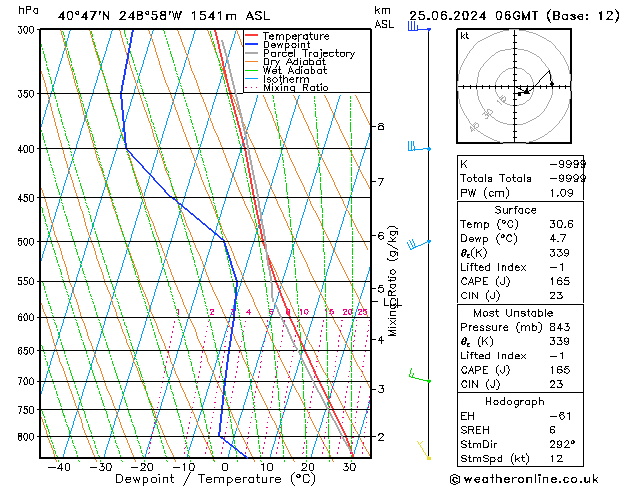Viewport: 629px width, 486px height.
Task: Click the LCL marker on altitude axis
Action: click(393, 302)
